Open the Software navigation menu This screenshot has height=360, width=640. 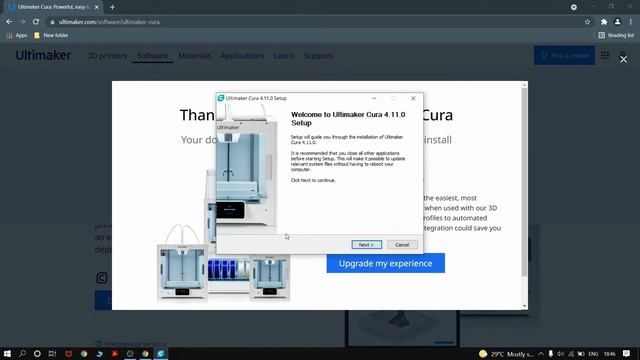(152, 56)
